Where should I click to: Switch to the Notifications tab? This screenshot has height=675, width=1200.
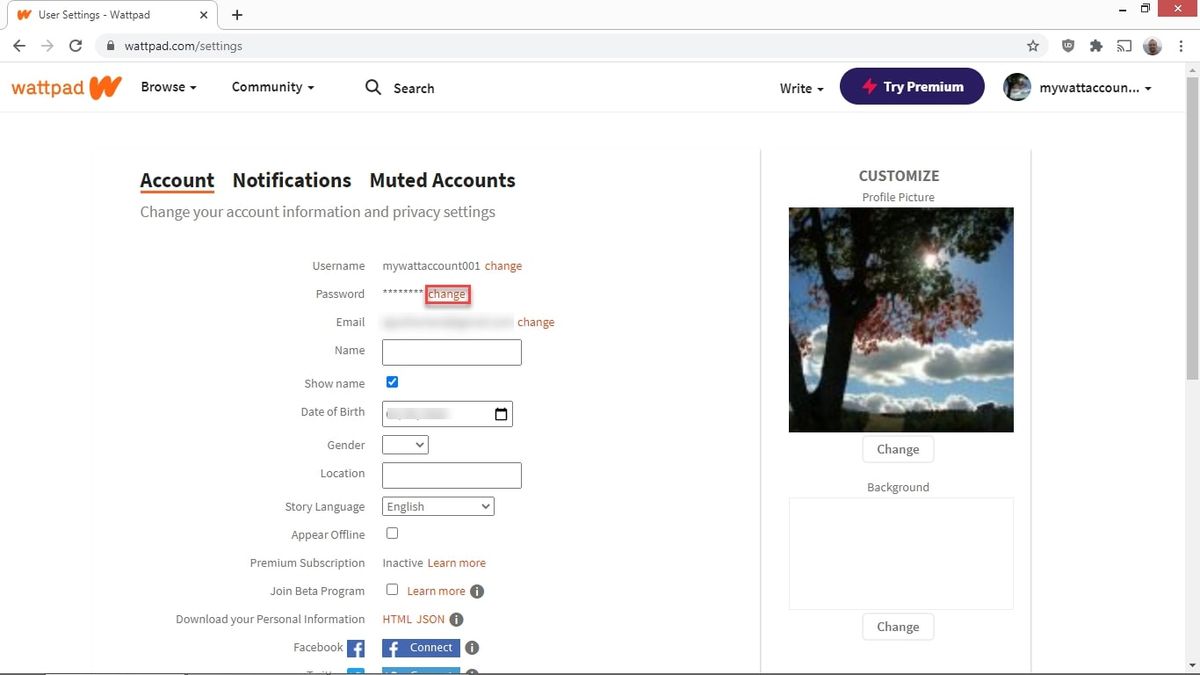291,180
